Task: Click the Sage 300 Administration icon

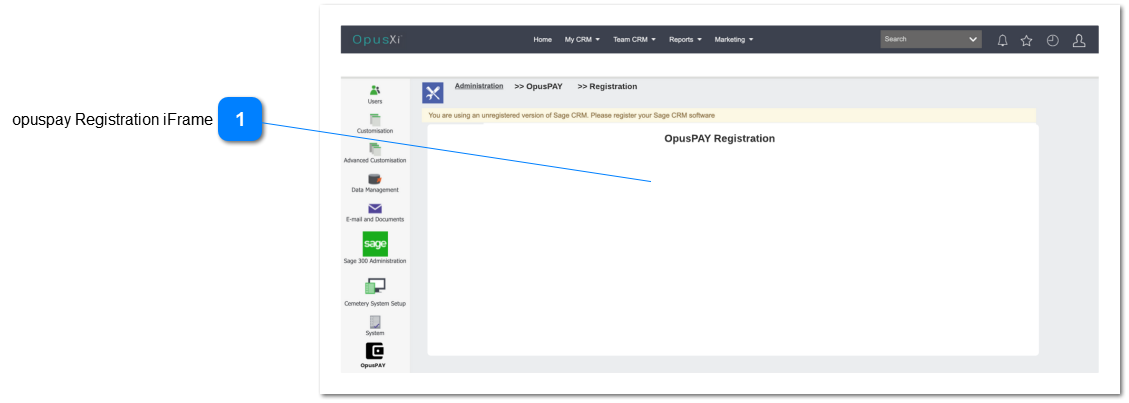Action: [375, 244]
